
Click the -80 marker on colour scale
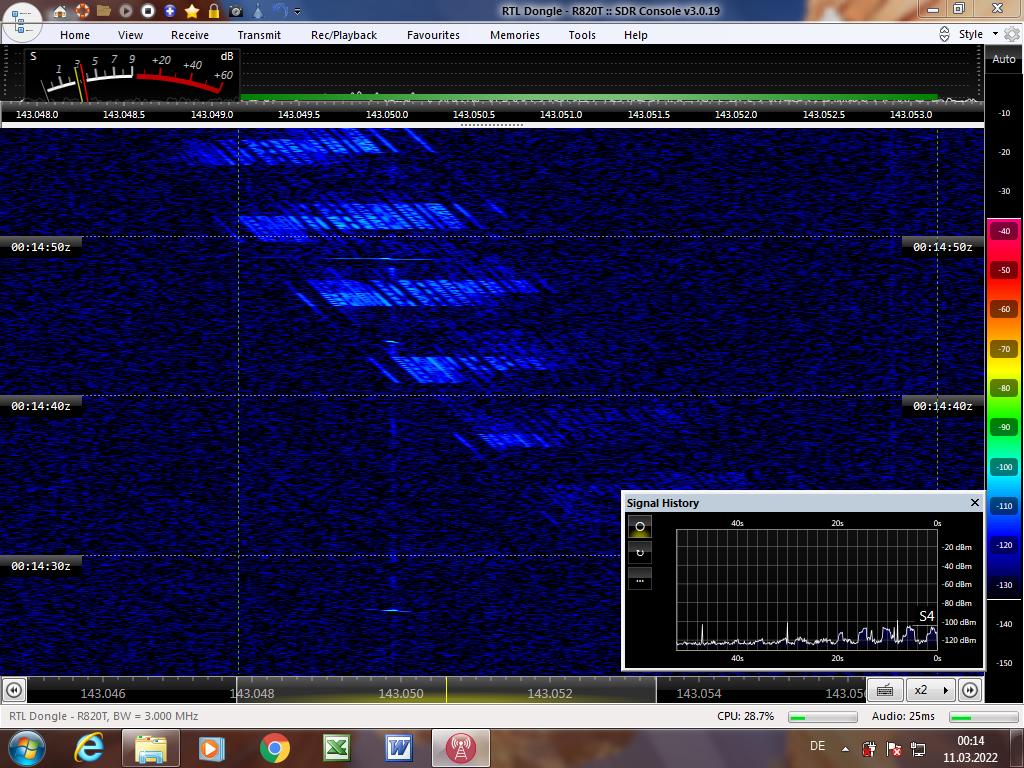pos(1004,388)
